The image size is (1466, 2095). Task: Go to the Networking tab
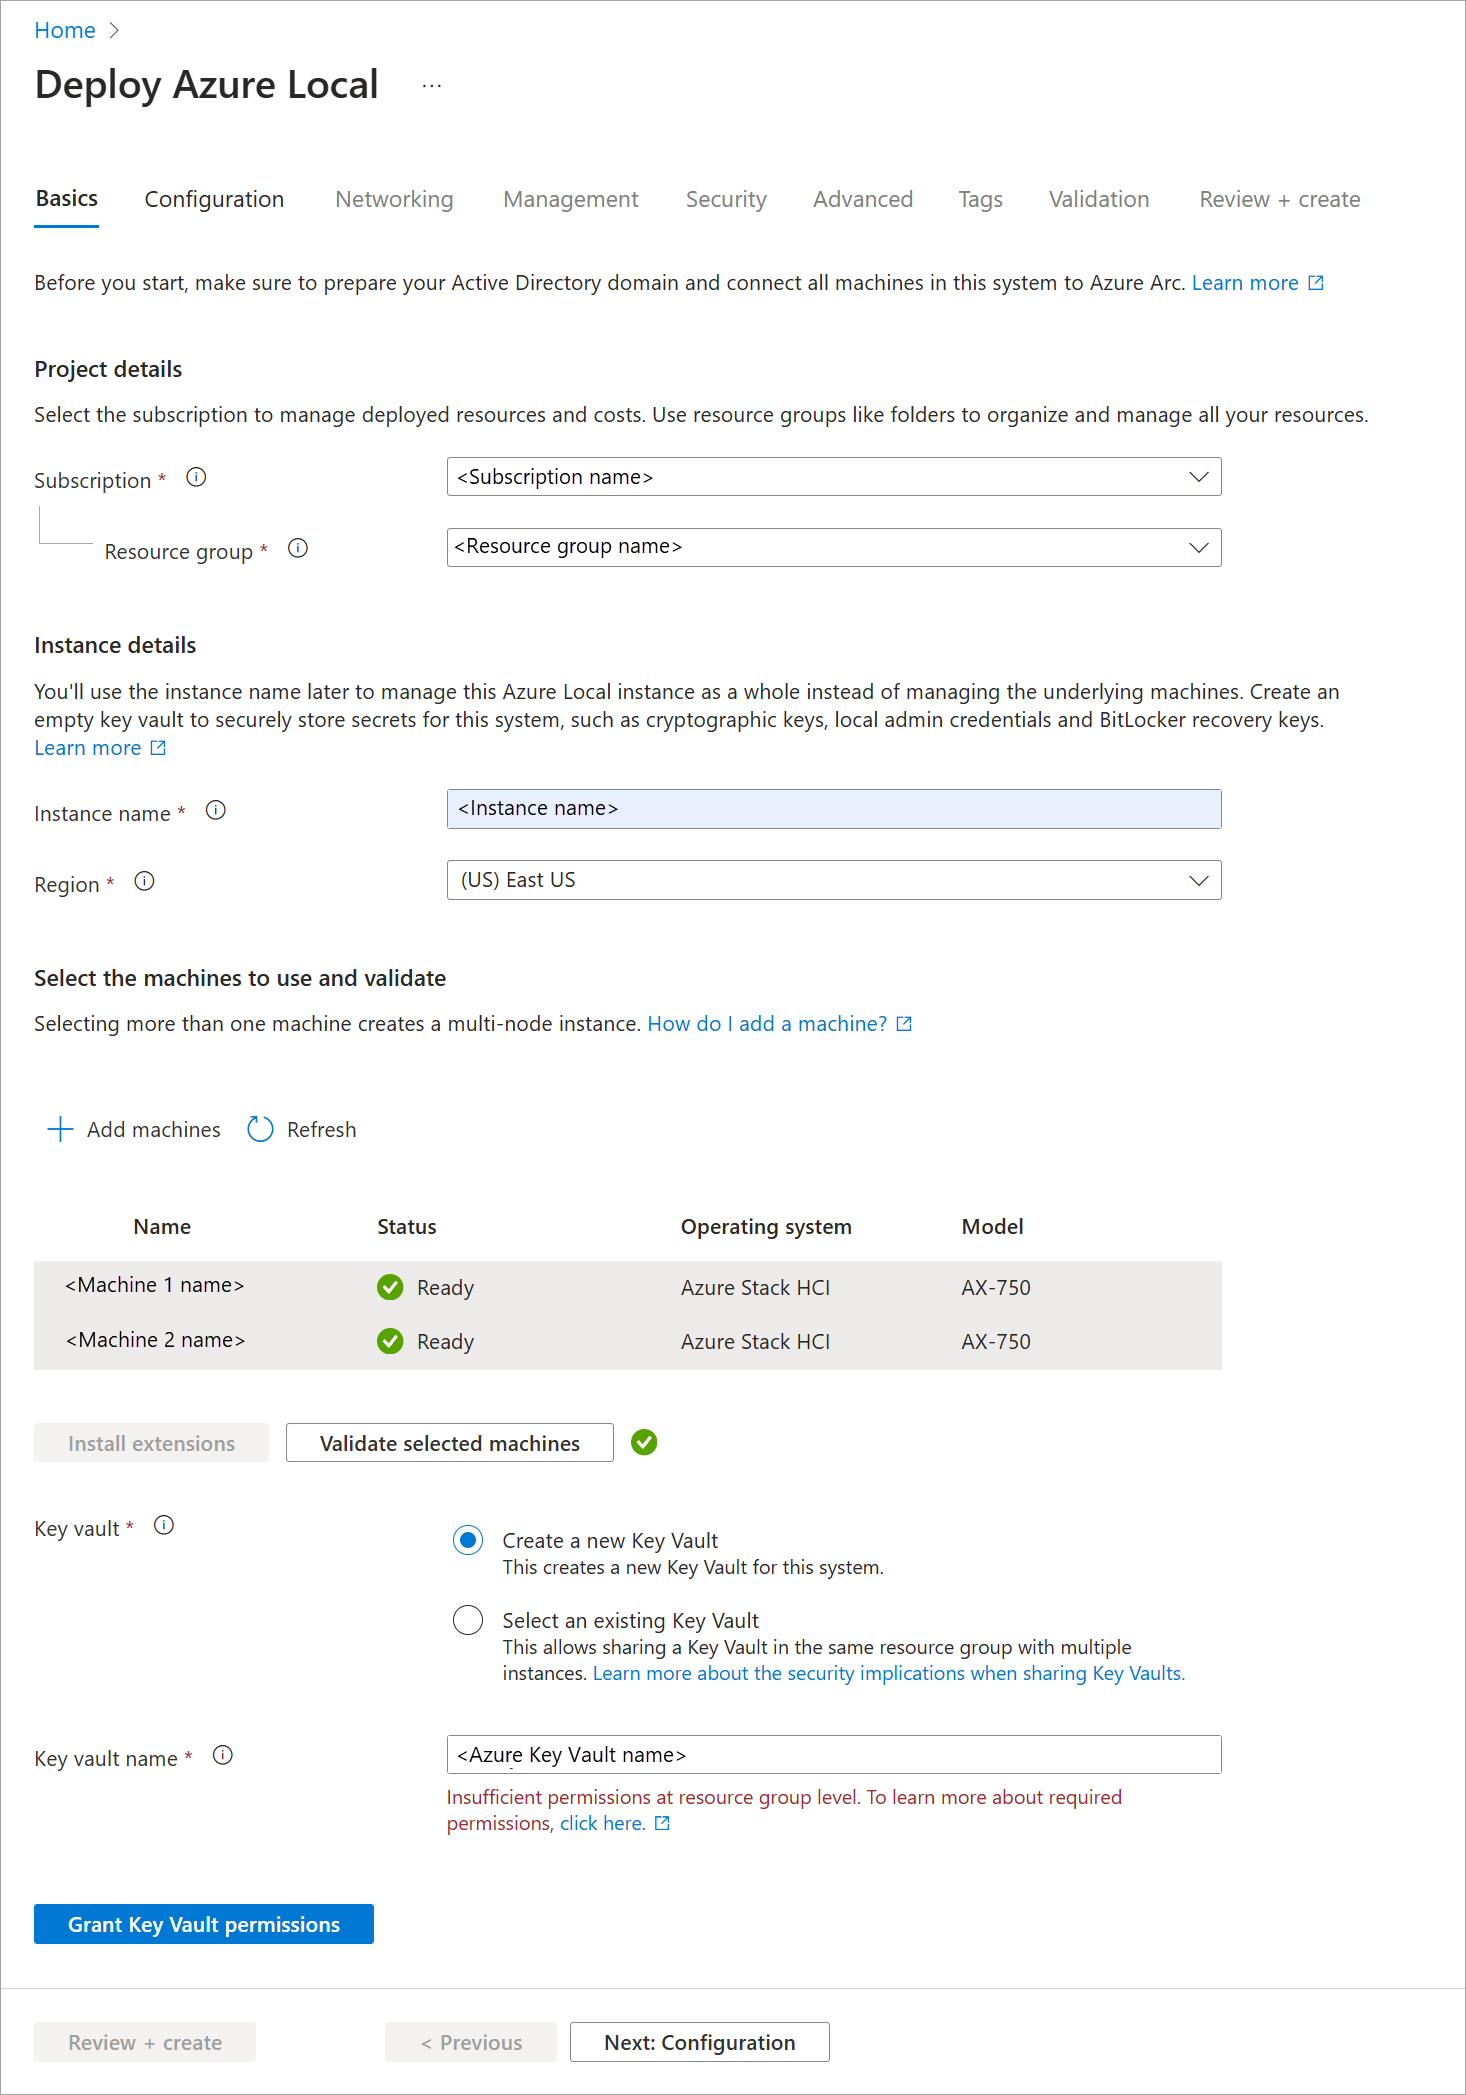coord(394,199)
